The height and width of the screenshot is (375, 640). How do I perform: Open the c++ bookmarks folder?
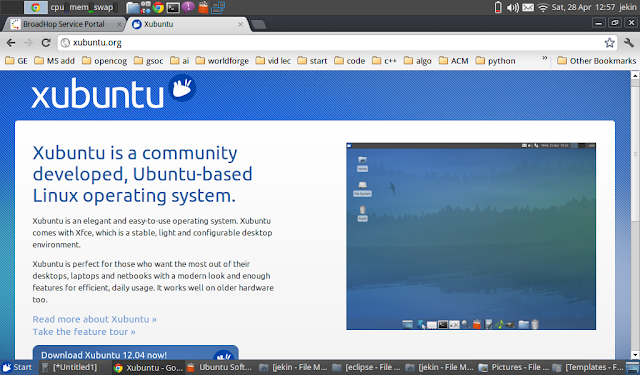tap(384, 61)
